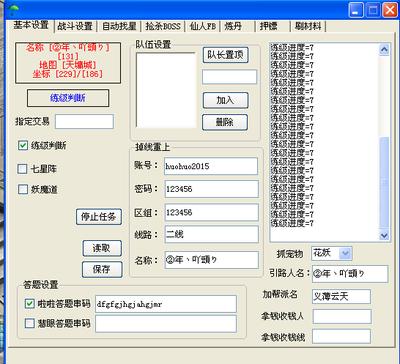The width and height of the screenshot is (400, 364).
Task: Click the 删除 button
Action: 225,122
